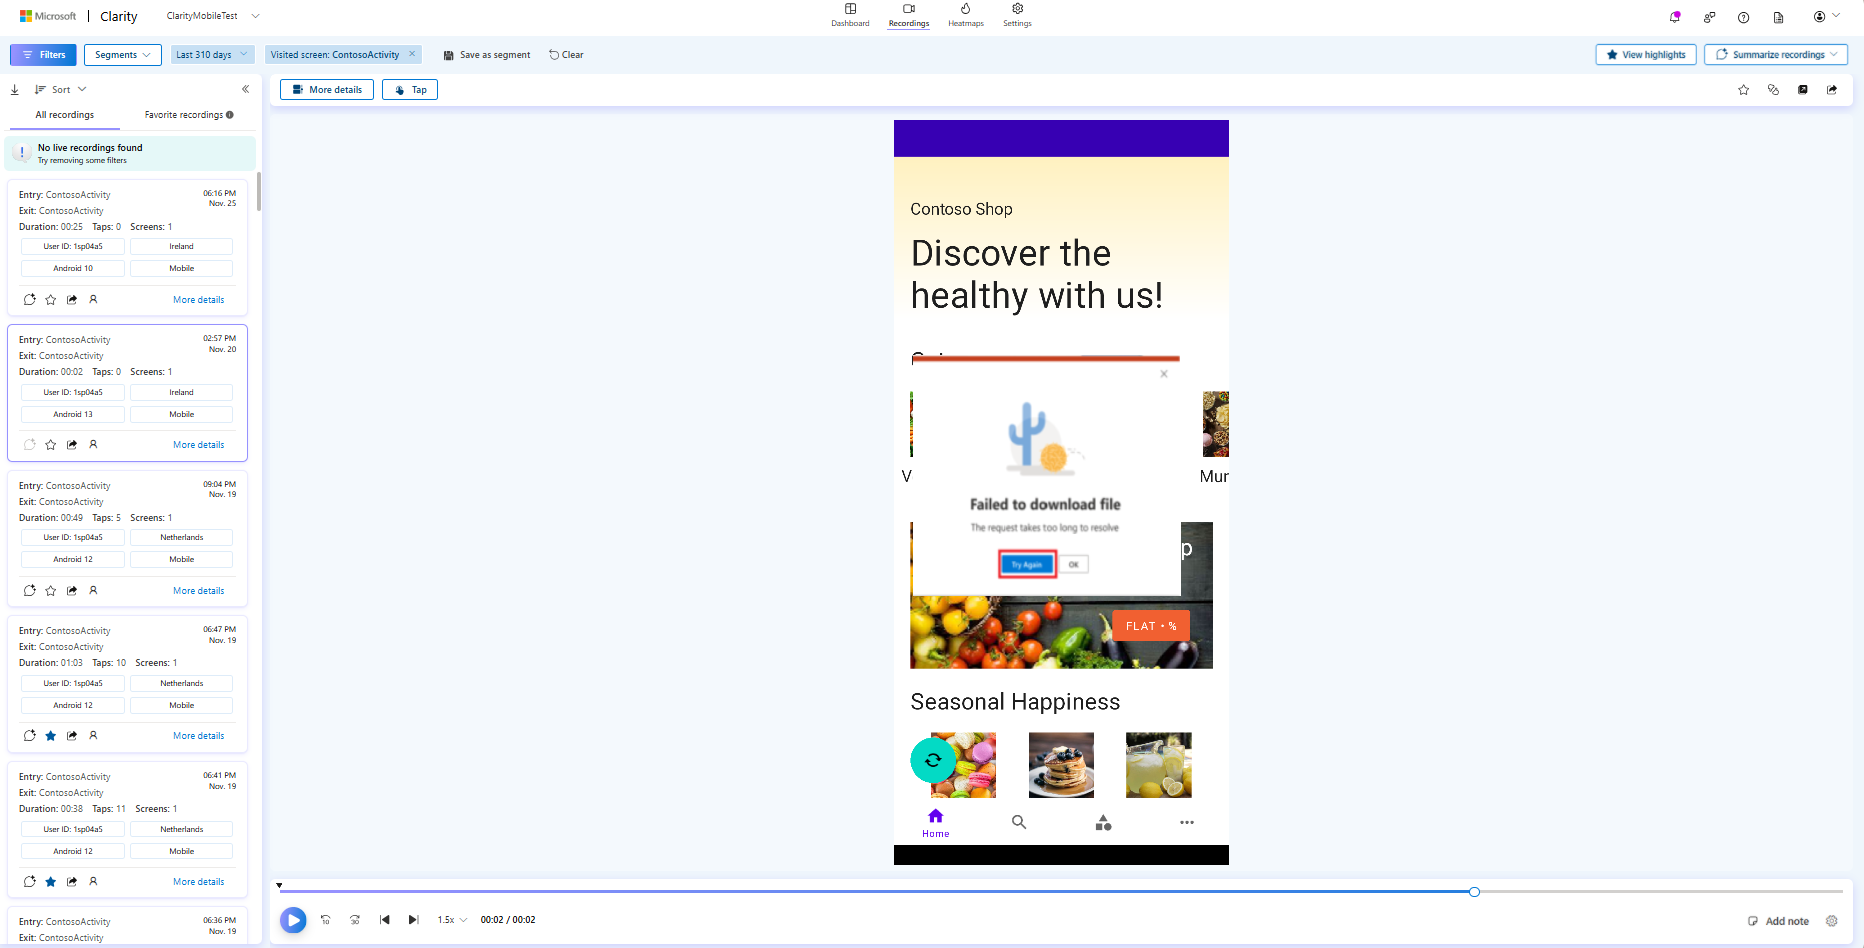Favorite the current recording with player star
The image size is (1864, 948).
pyautogui.click(x=1744, y=90)
